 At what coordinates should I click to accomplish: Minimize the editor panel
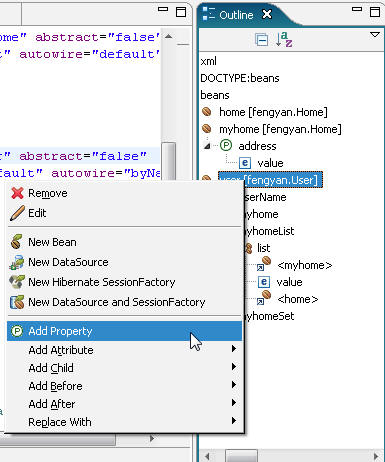(163, 9)
